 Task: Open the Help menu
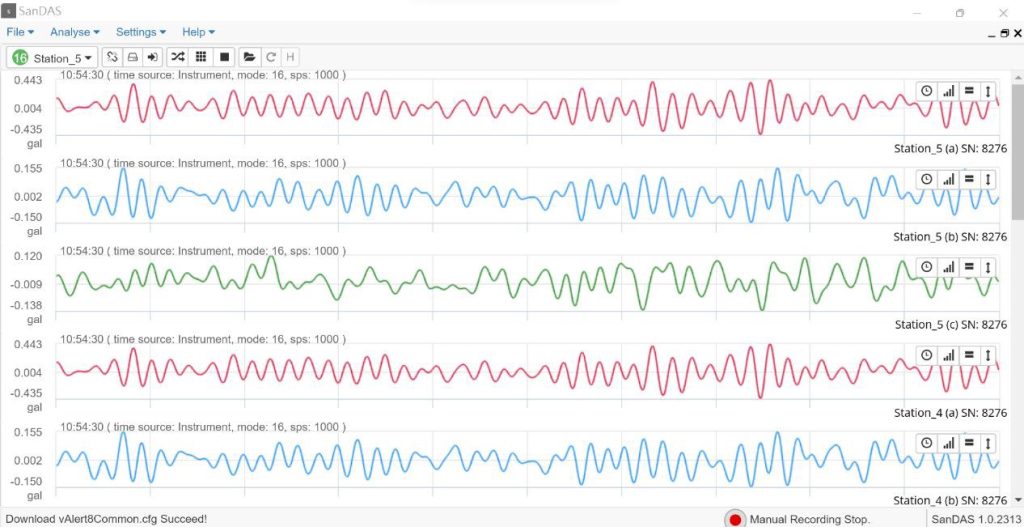point(198,32)
